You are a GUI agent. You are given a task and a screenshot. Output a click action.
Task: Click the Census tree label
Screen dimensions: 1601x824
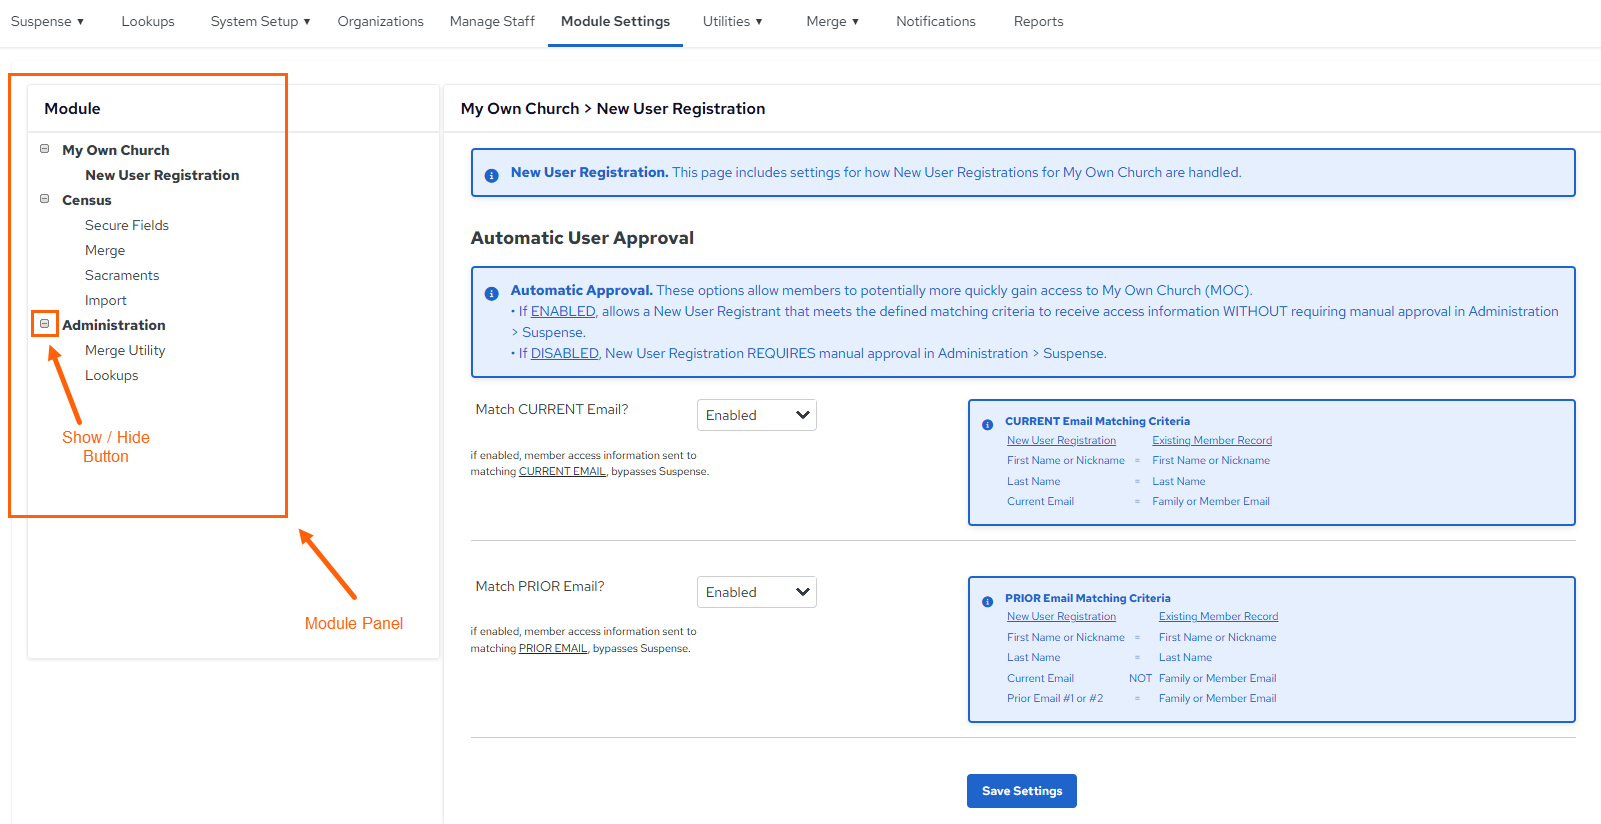tap(87, 200)
